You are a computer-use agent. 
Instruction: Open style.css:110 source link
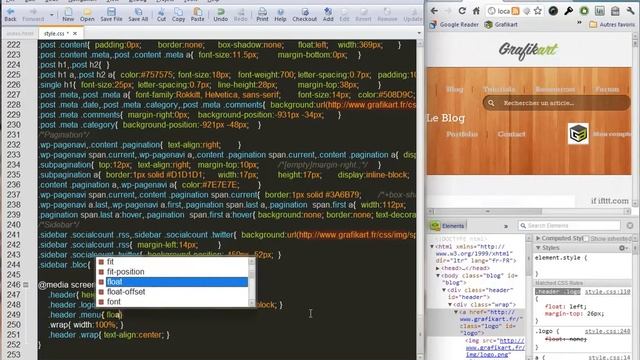pyautogui.click(x=607, y=292)
